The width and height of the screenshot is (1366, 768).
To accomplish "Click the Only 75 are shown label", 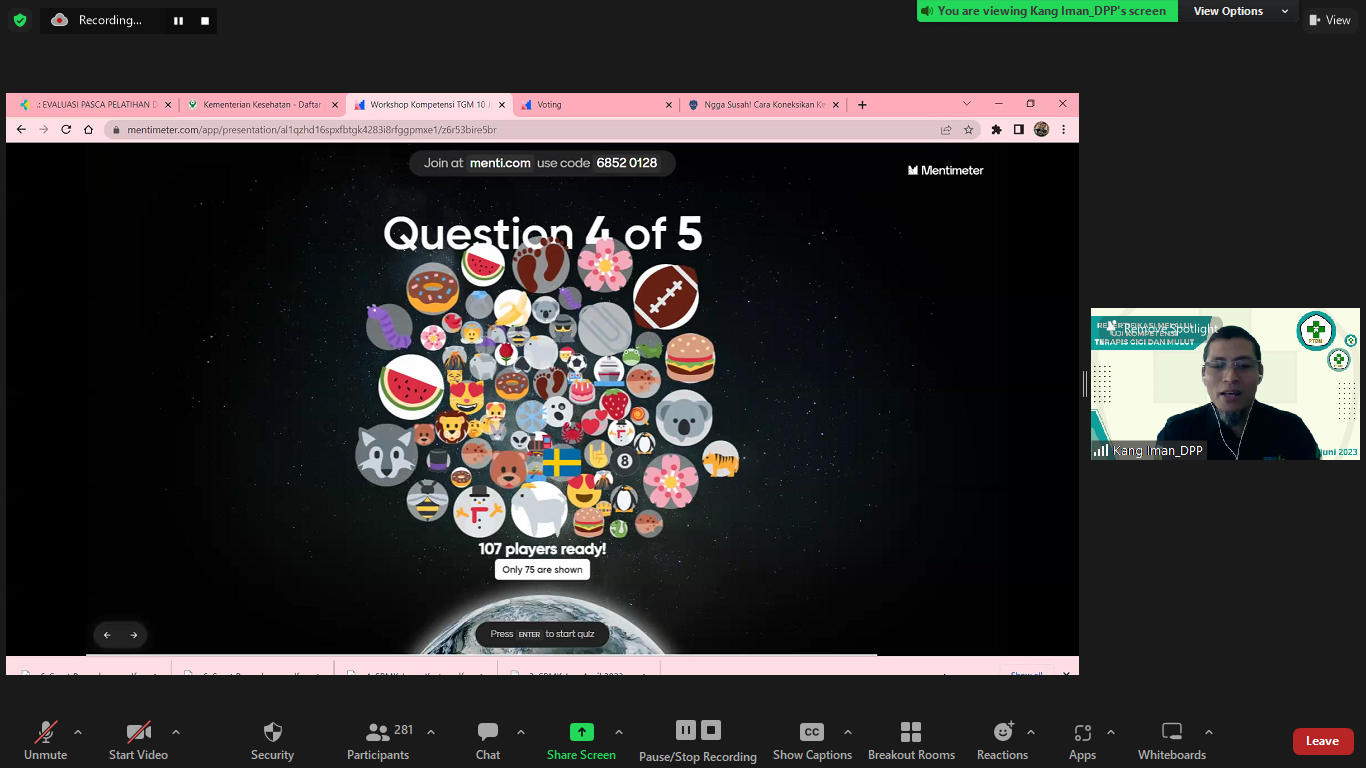I will tap(542, 569).
